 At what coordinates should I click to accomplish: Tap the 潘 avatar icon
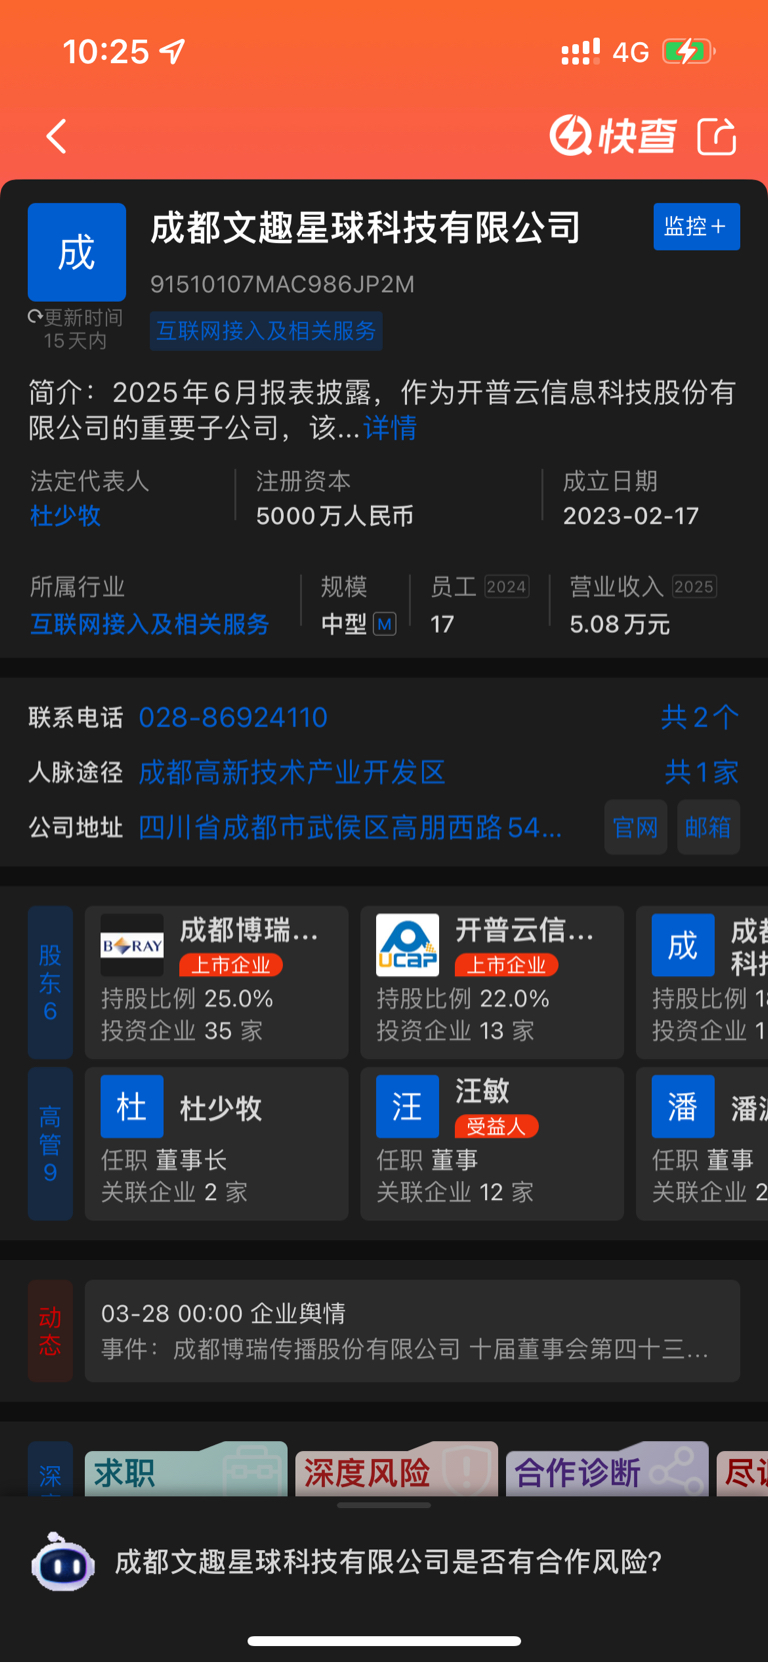tap(683, 1106)
